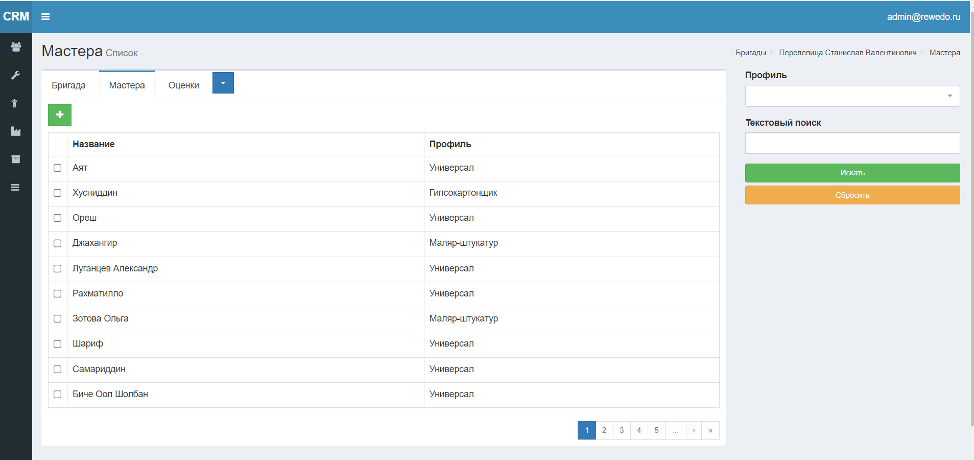Check the Рахматилло row checkbox
The height and width of the screenshot is (460, 974).
[57, 294]
